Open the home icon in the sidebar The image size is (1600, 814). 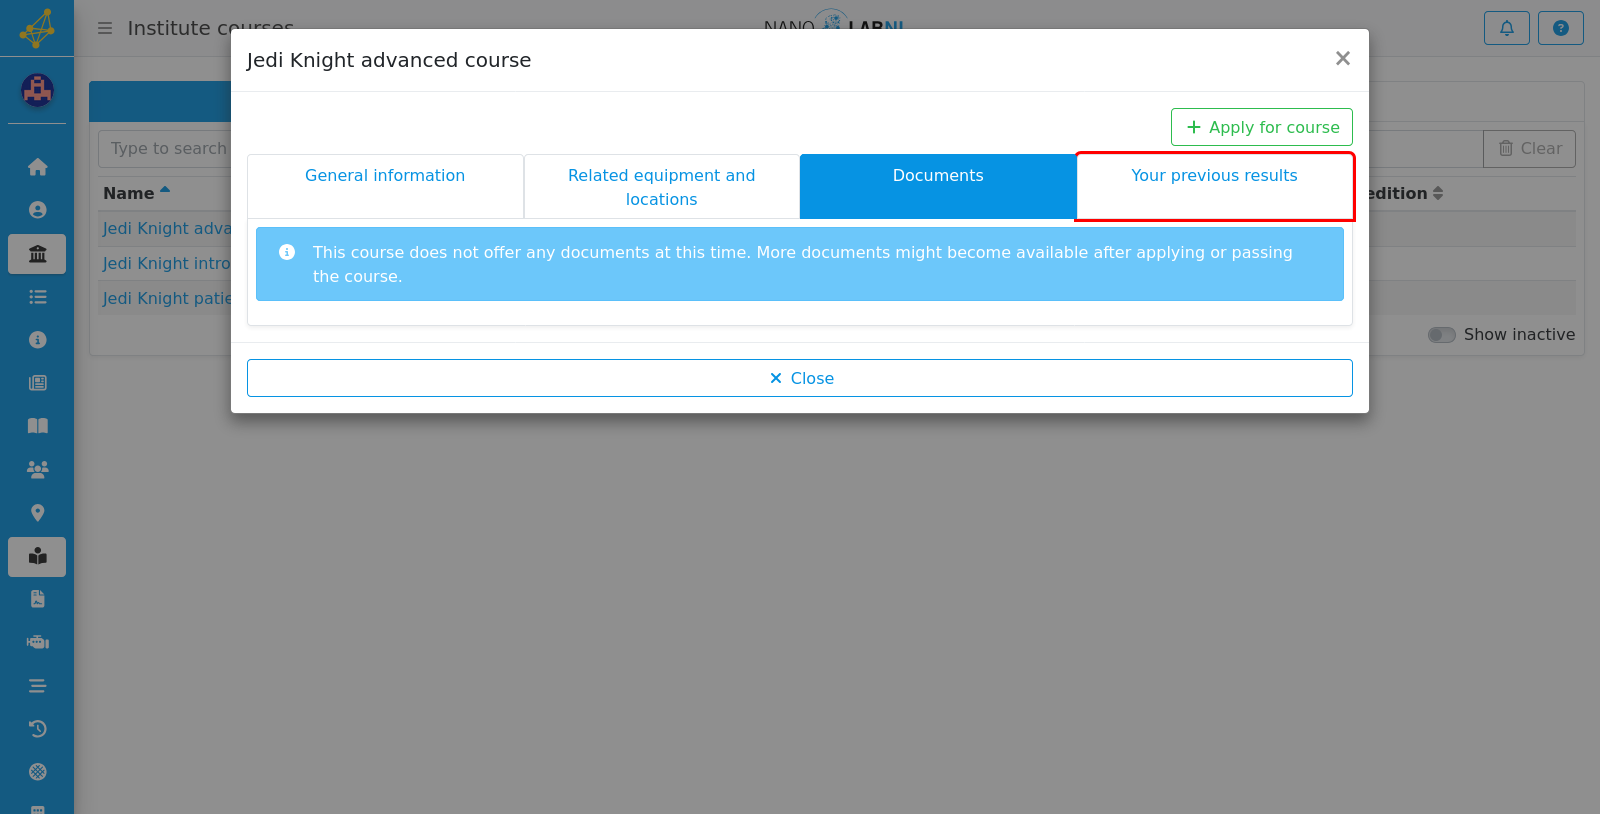(x=37, y=167)
